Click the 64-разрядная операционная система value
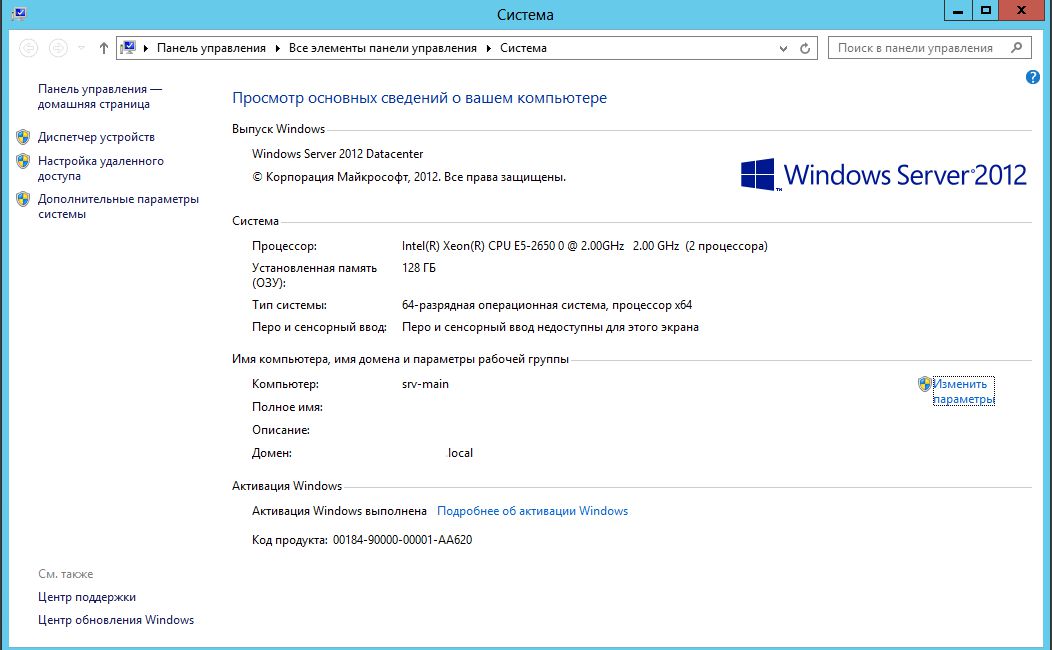The height and width of the screenshot is (650, 1052). click(x=547, y=305)
